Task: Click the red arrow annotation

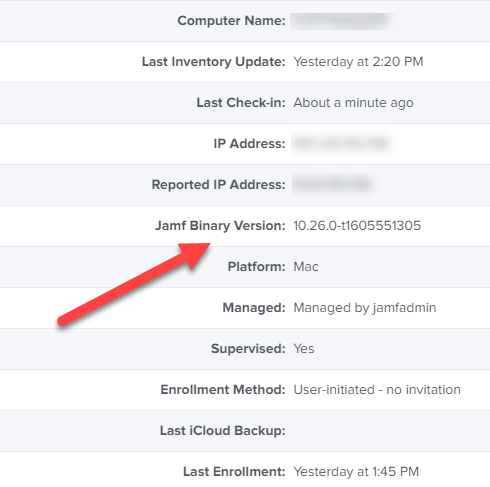Action: pyautogui.click(x=133, y=284)
